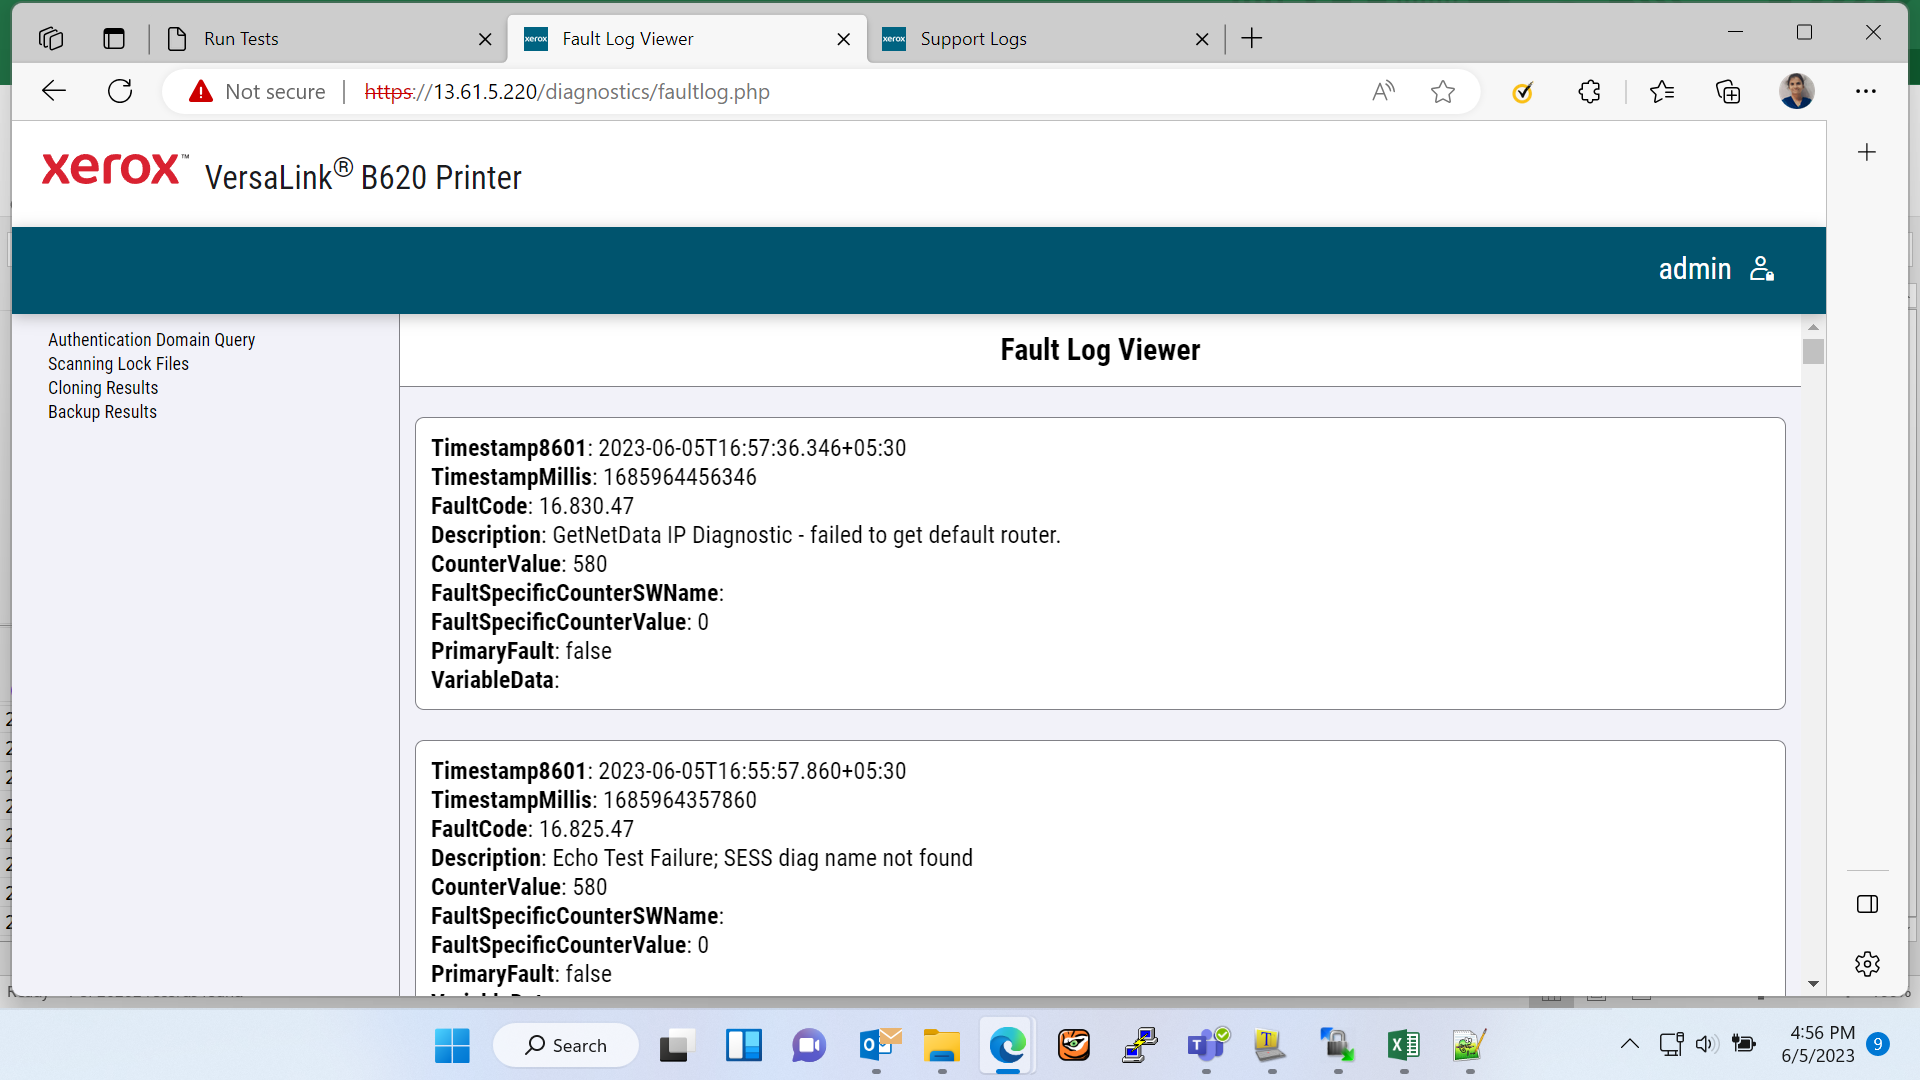Screen dimensions: 1920x1080
Task: Reload the Fault Log Viewer page
Action: tap(120, 91)
